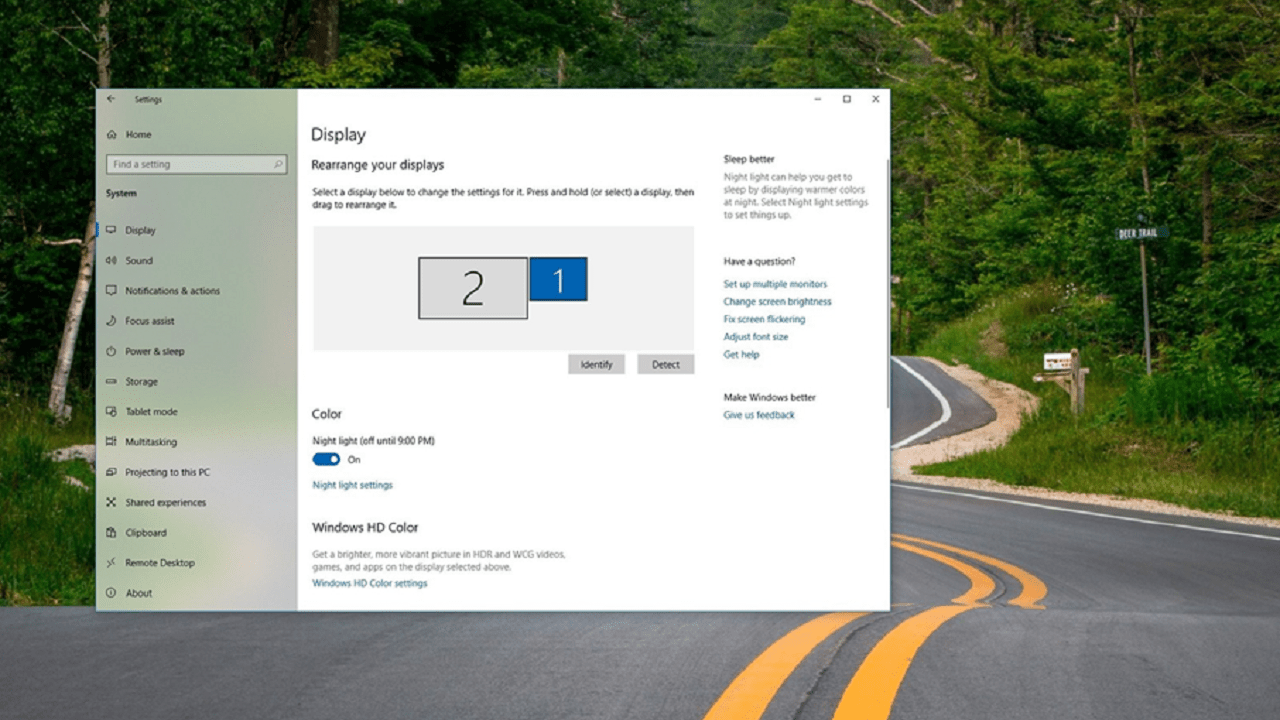Image resolution: width=1280 pixels, height=720 pixels.
Task: Click the Clipboard icon in sidebar
Action: point(111,532)
